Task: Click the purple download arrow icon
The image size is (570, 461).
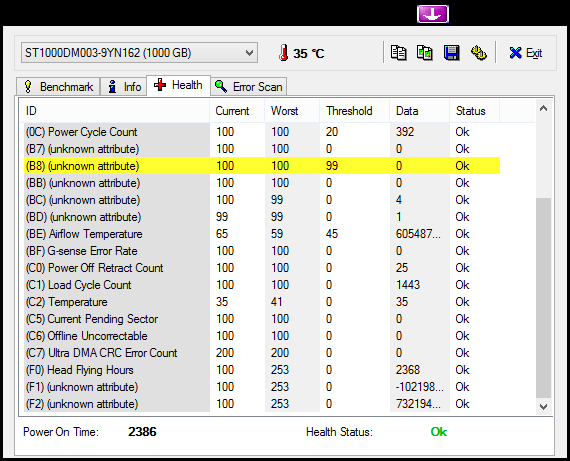Action: coord(433,14)
